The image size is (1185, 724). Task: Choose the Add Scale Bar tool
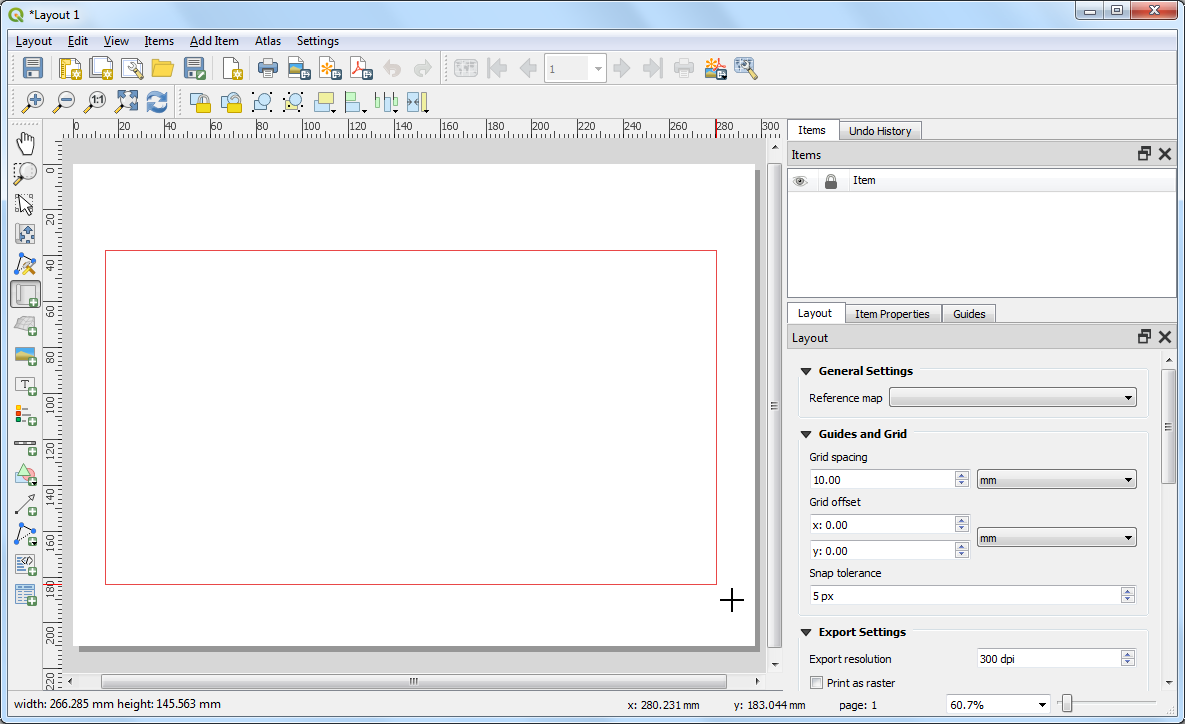[25, 445]
